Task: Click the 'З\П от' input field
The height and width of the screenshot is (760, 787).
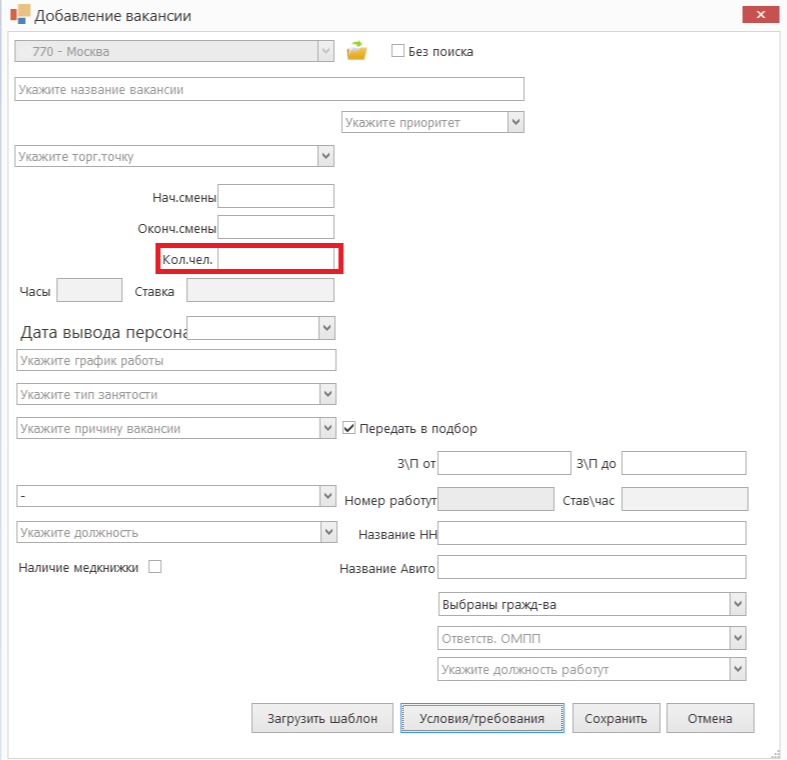Action: tap(504, 463)
